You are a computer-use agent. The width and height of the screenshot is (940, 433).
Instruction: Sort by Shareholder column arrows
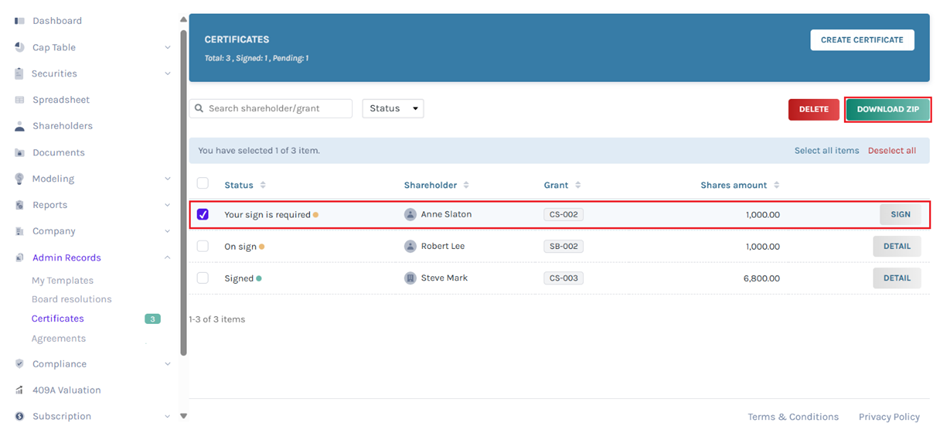[466, 185]
